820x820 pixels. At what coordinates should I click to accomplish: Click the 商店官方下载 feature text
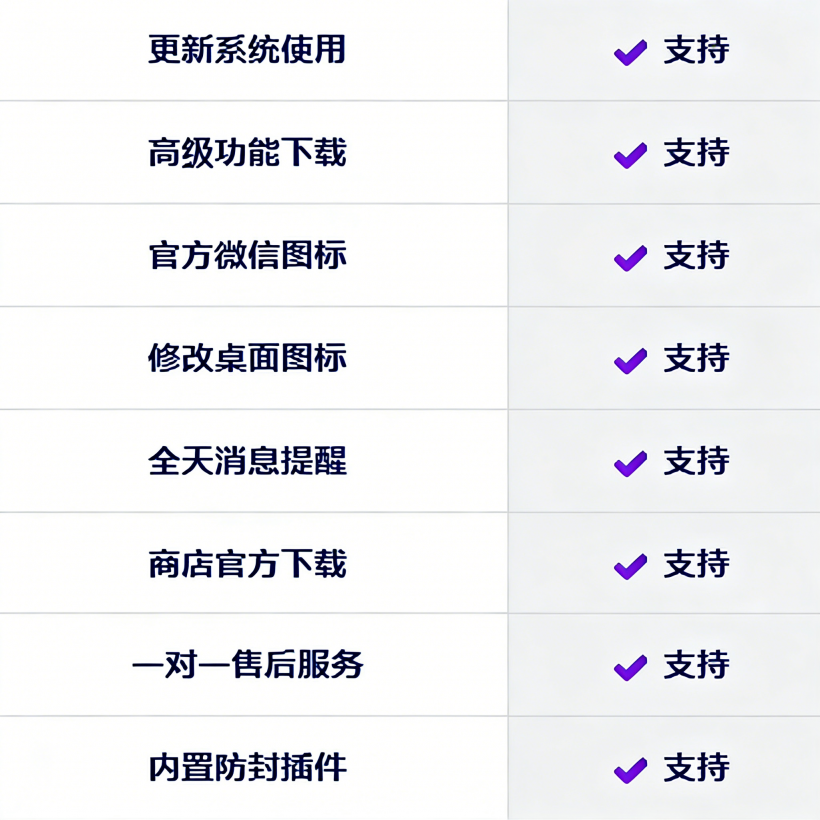(x=247, y=565)
